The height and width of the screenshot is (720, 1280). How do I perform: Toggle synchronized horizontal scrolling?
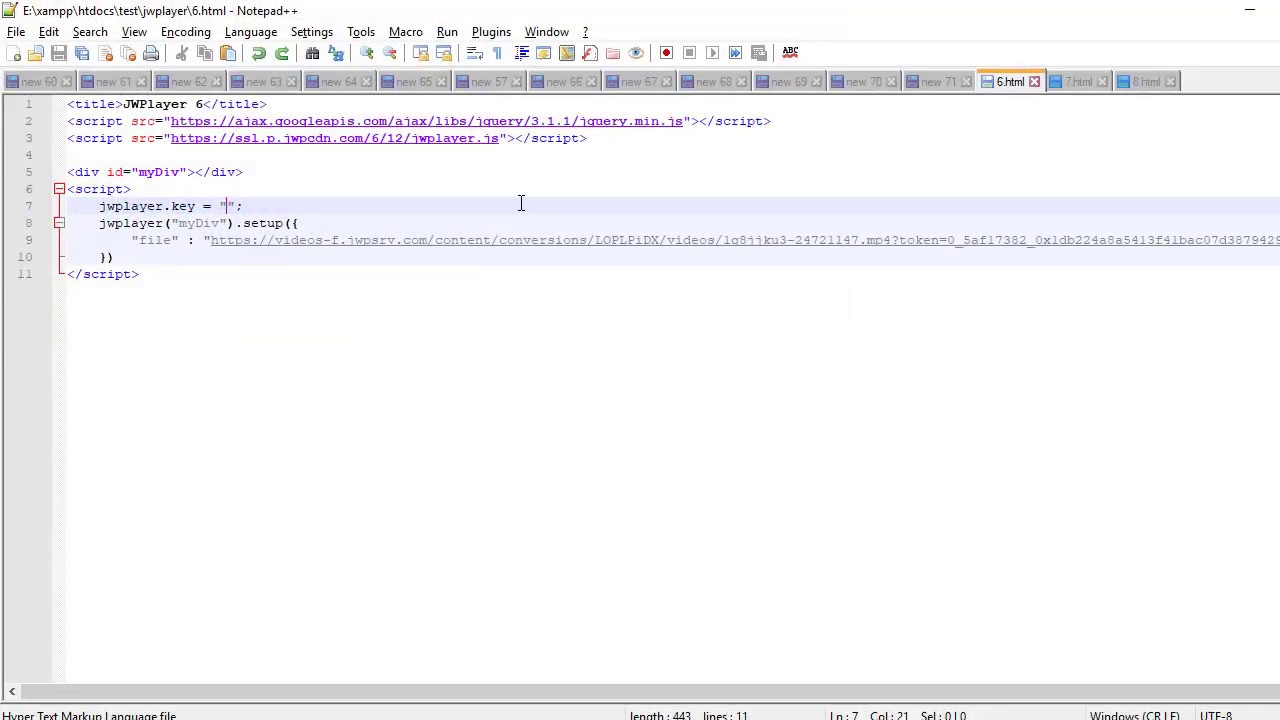point(444,53)
